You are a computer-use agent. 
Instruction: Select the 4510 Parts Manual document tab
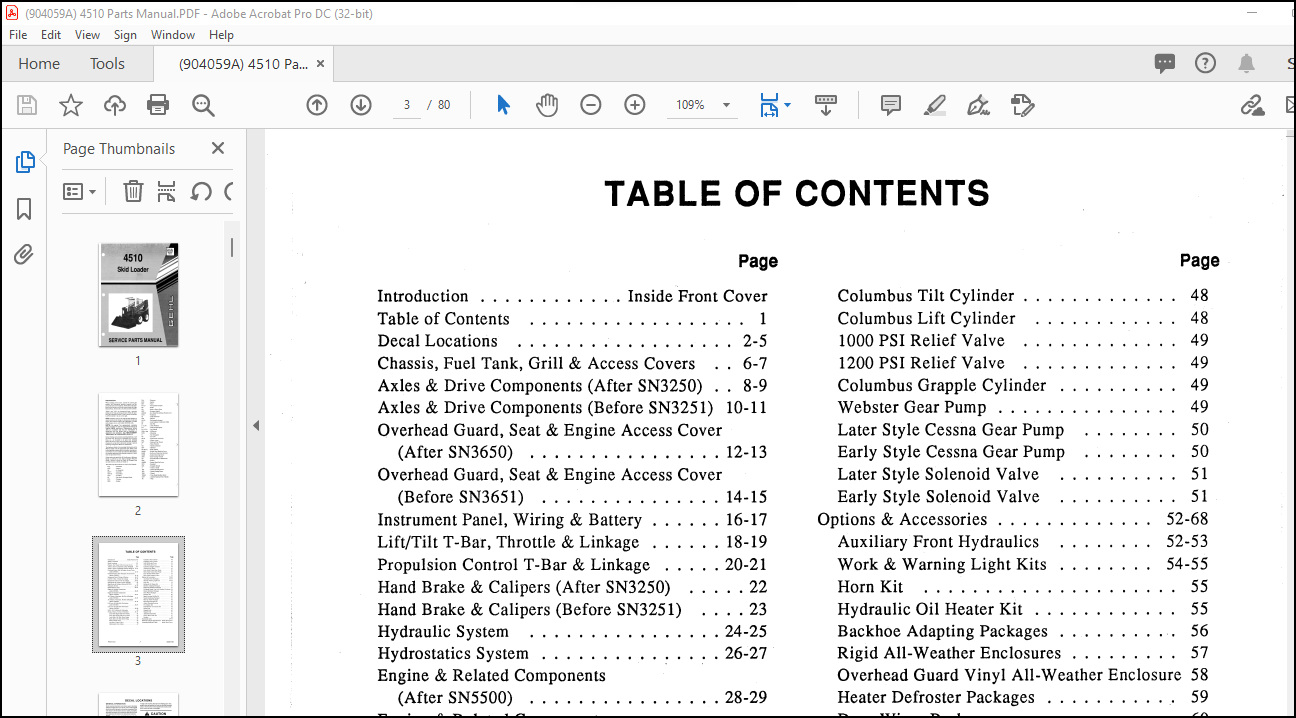tap(243, 64)
